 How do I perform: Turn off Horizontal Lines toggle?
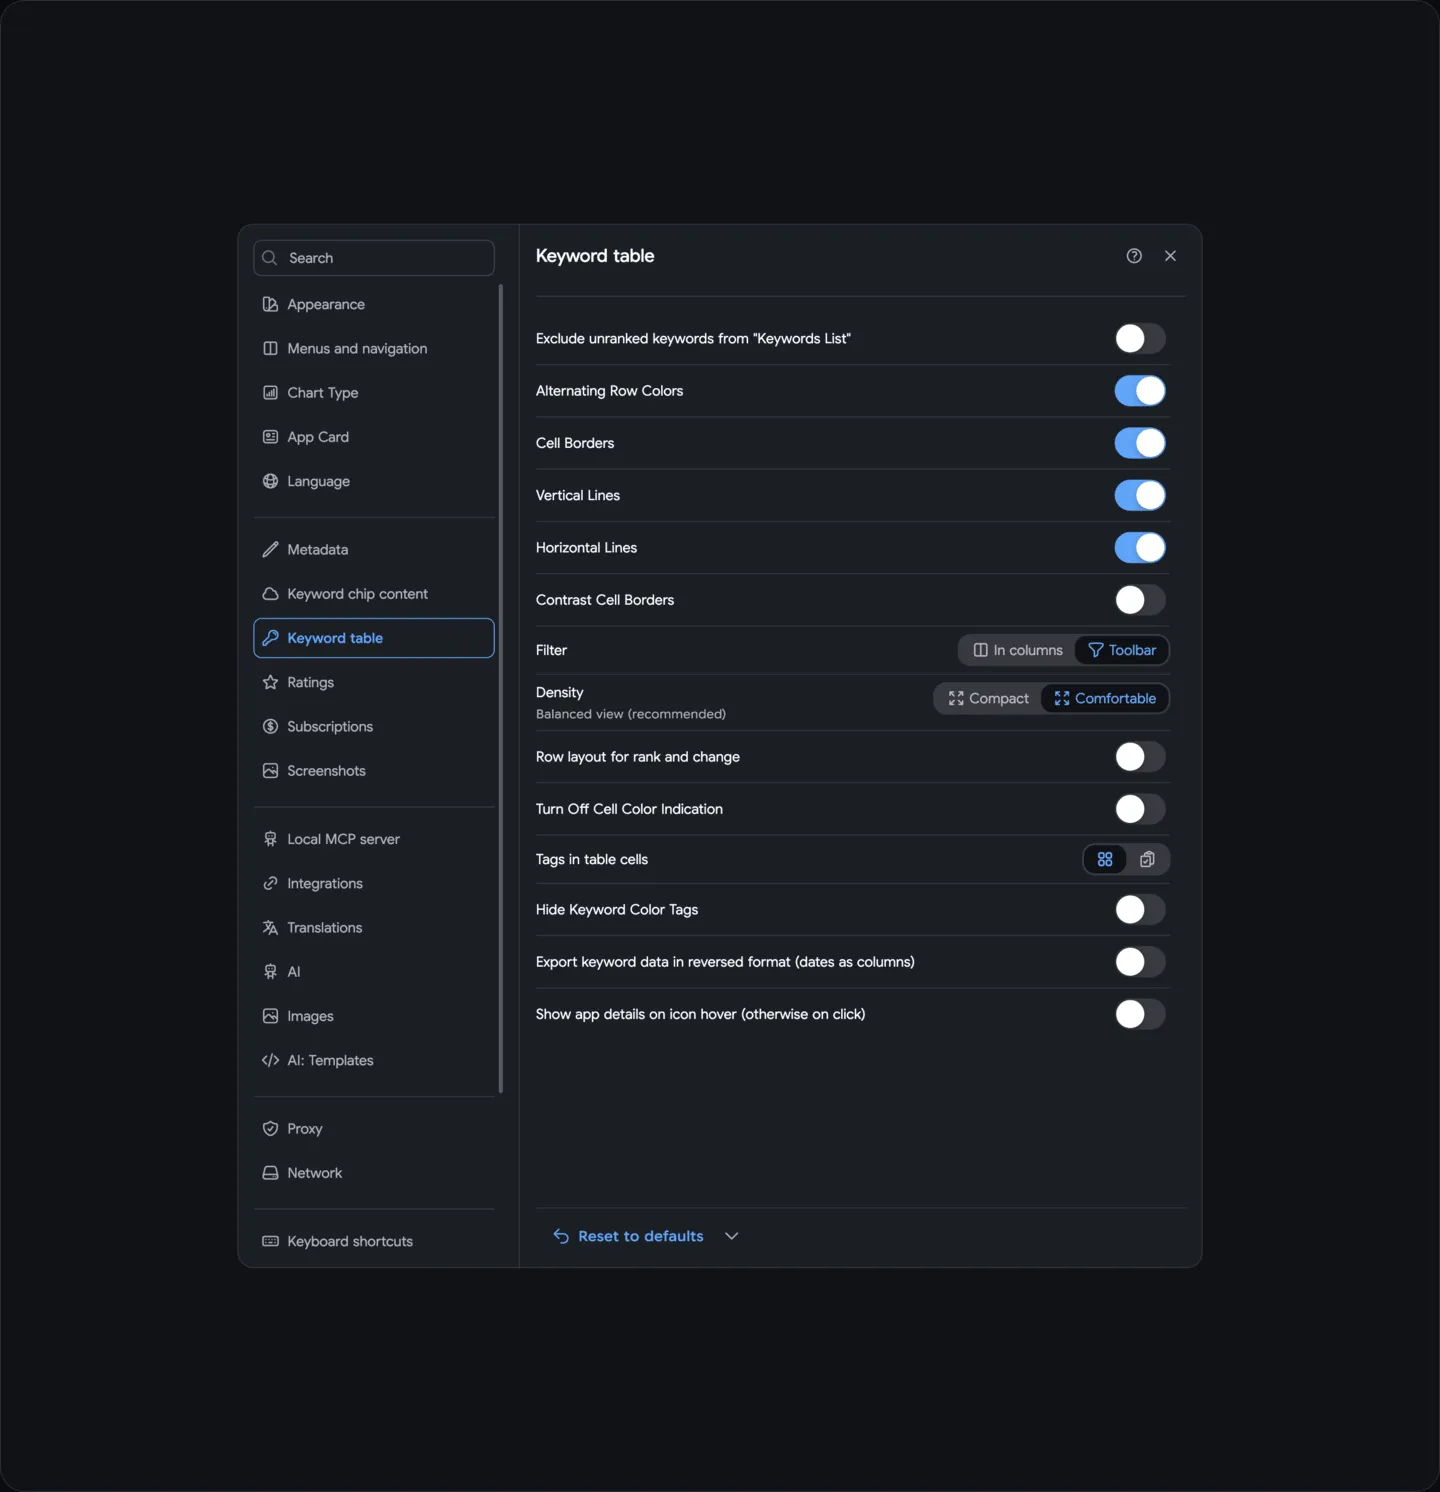pos(1140,547)
